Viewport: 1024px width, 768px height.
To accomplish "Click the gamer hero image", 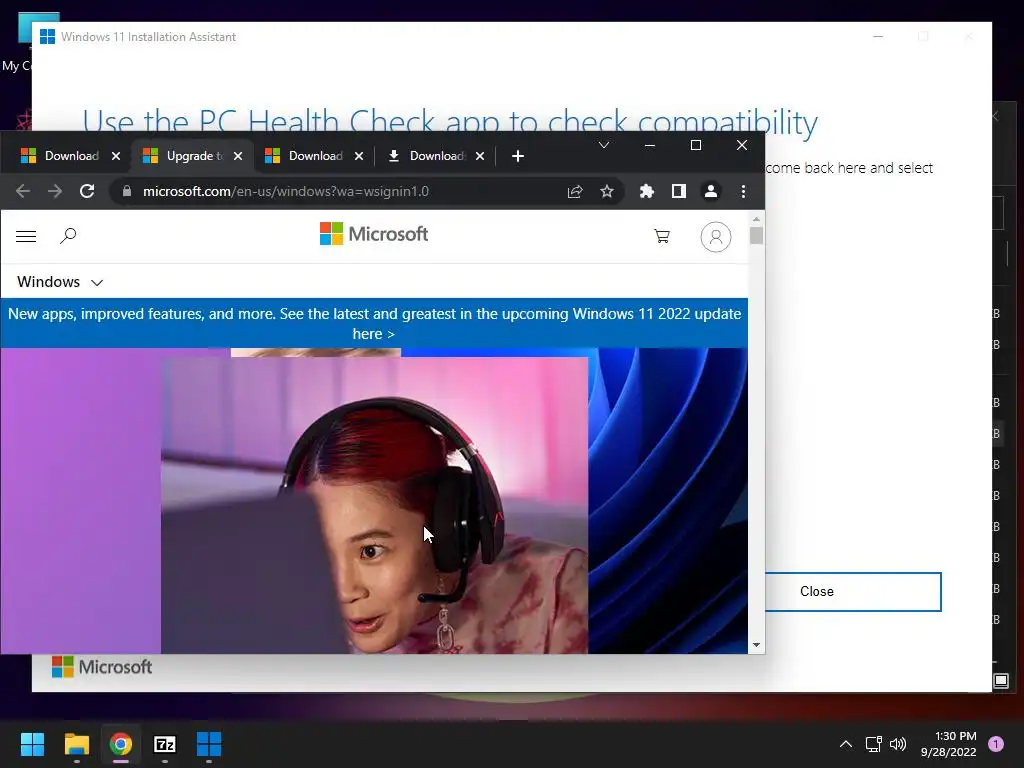I will pyautogui.click(x=374, y=505).
